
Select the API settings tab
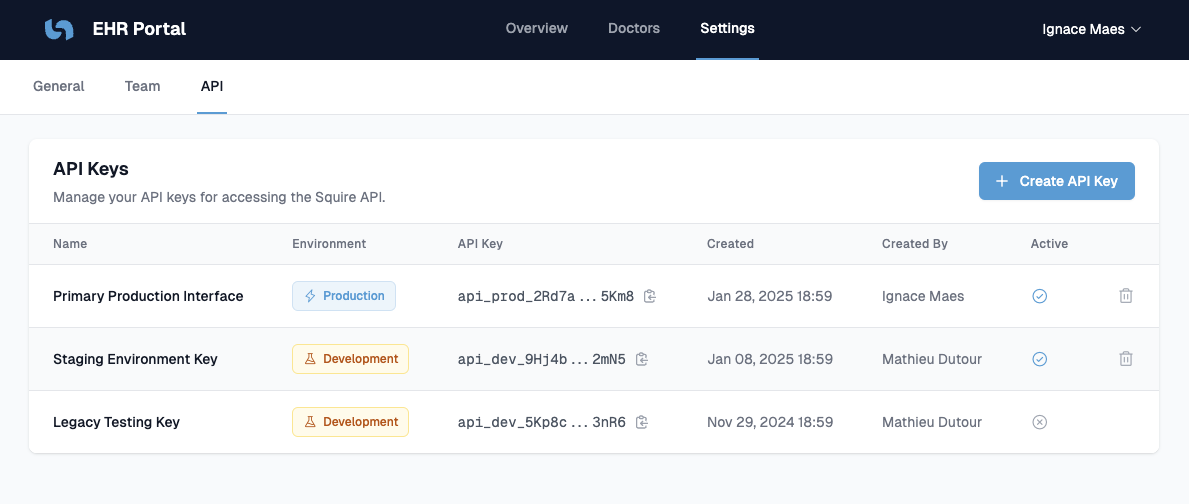(212, 86)
